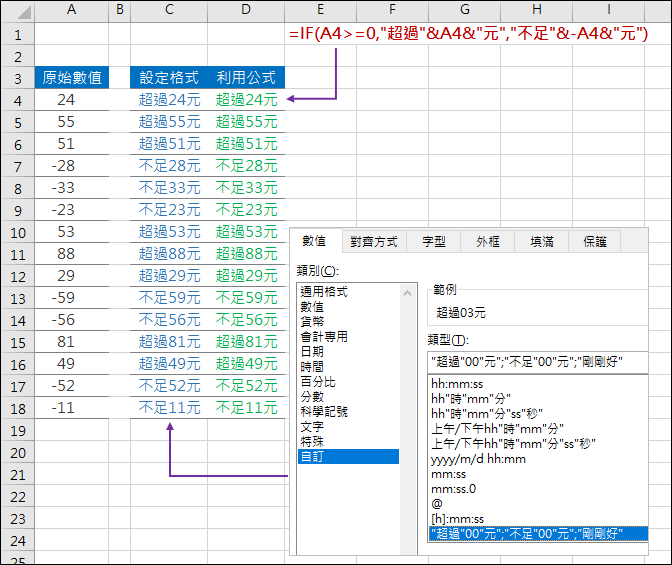
Task: Click blue cell 不足52元 in column C
Action: [169, 386]
